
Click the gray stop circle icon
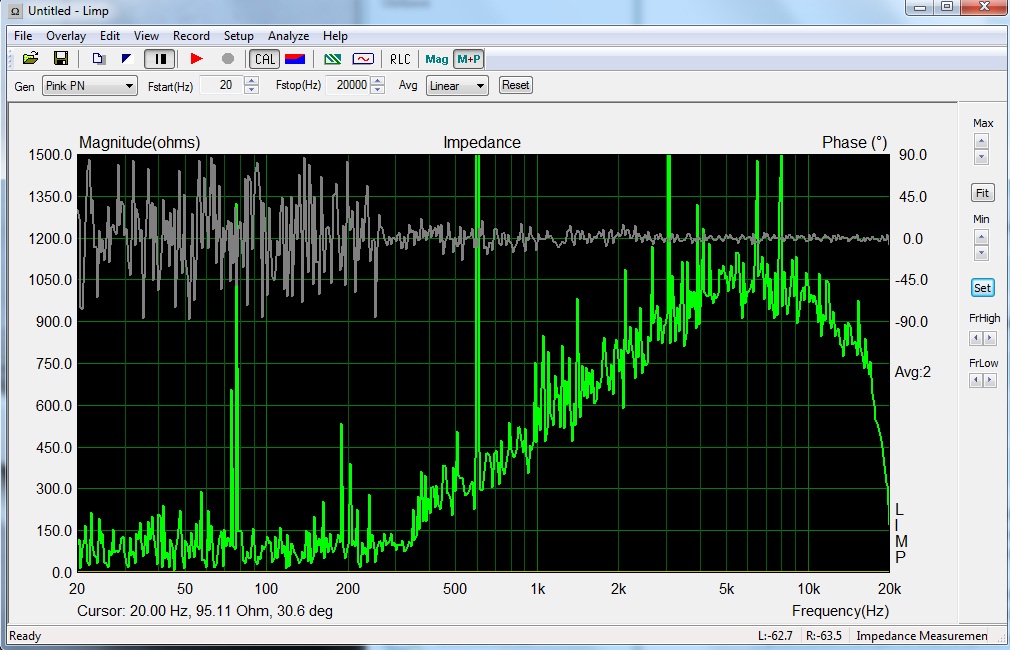tap(227, 59)
